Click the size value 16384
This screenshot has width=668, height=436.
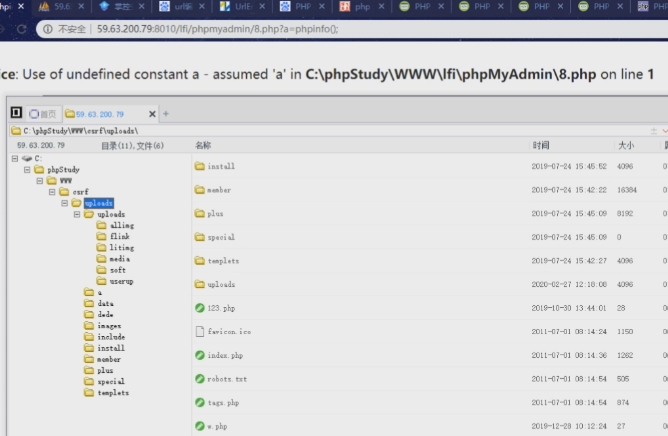[x=627, y=190]
